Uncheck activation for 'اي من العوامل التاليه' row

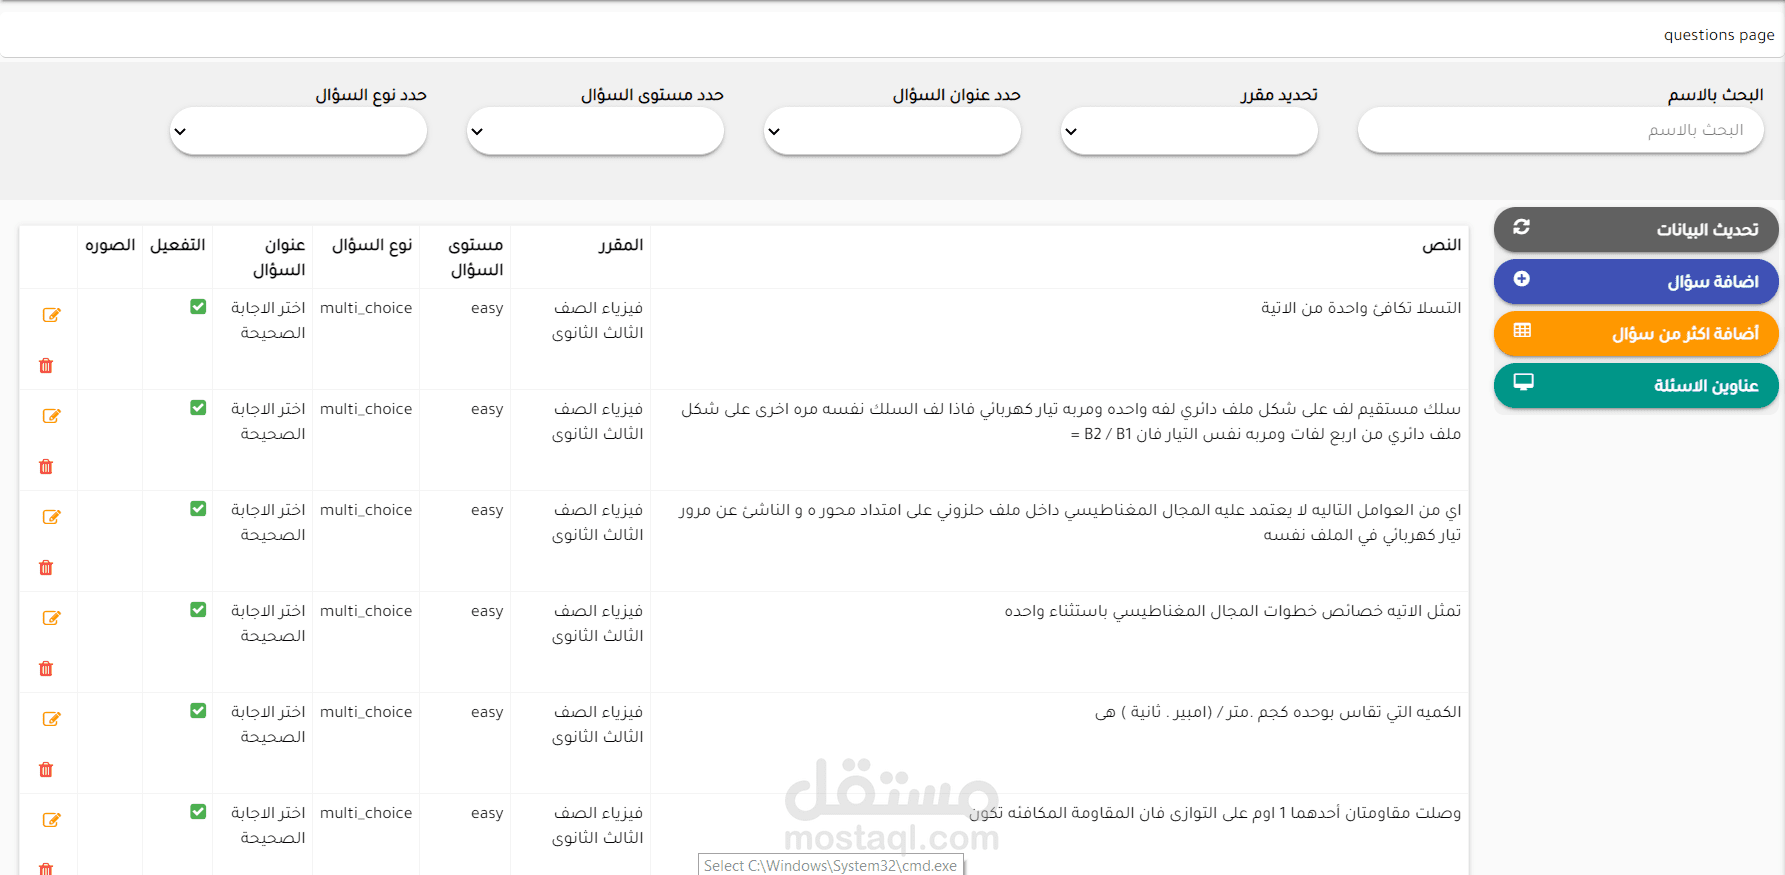pyautogui.click(x=198, y=509)
